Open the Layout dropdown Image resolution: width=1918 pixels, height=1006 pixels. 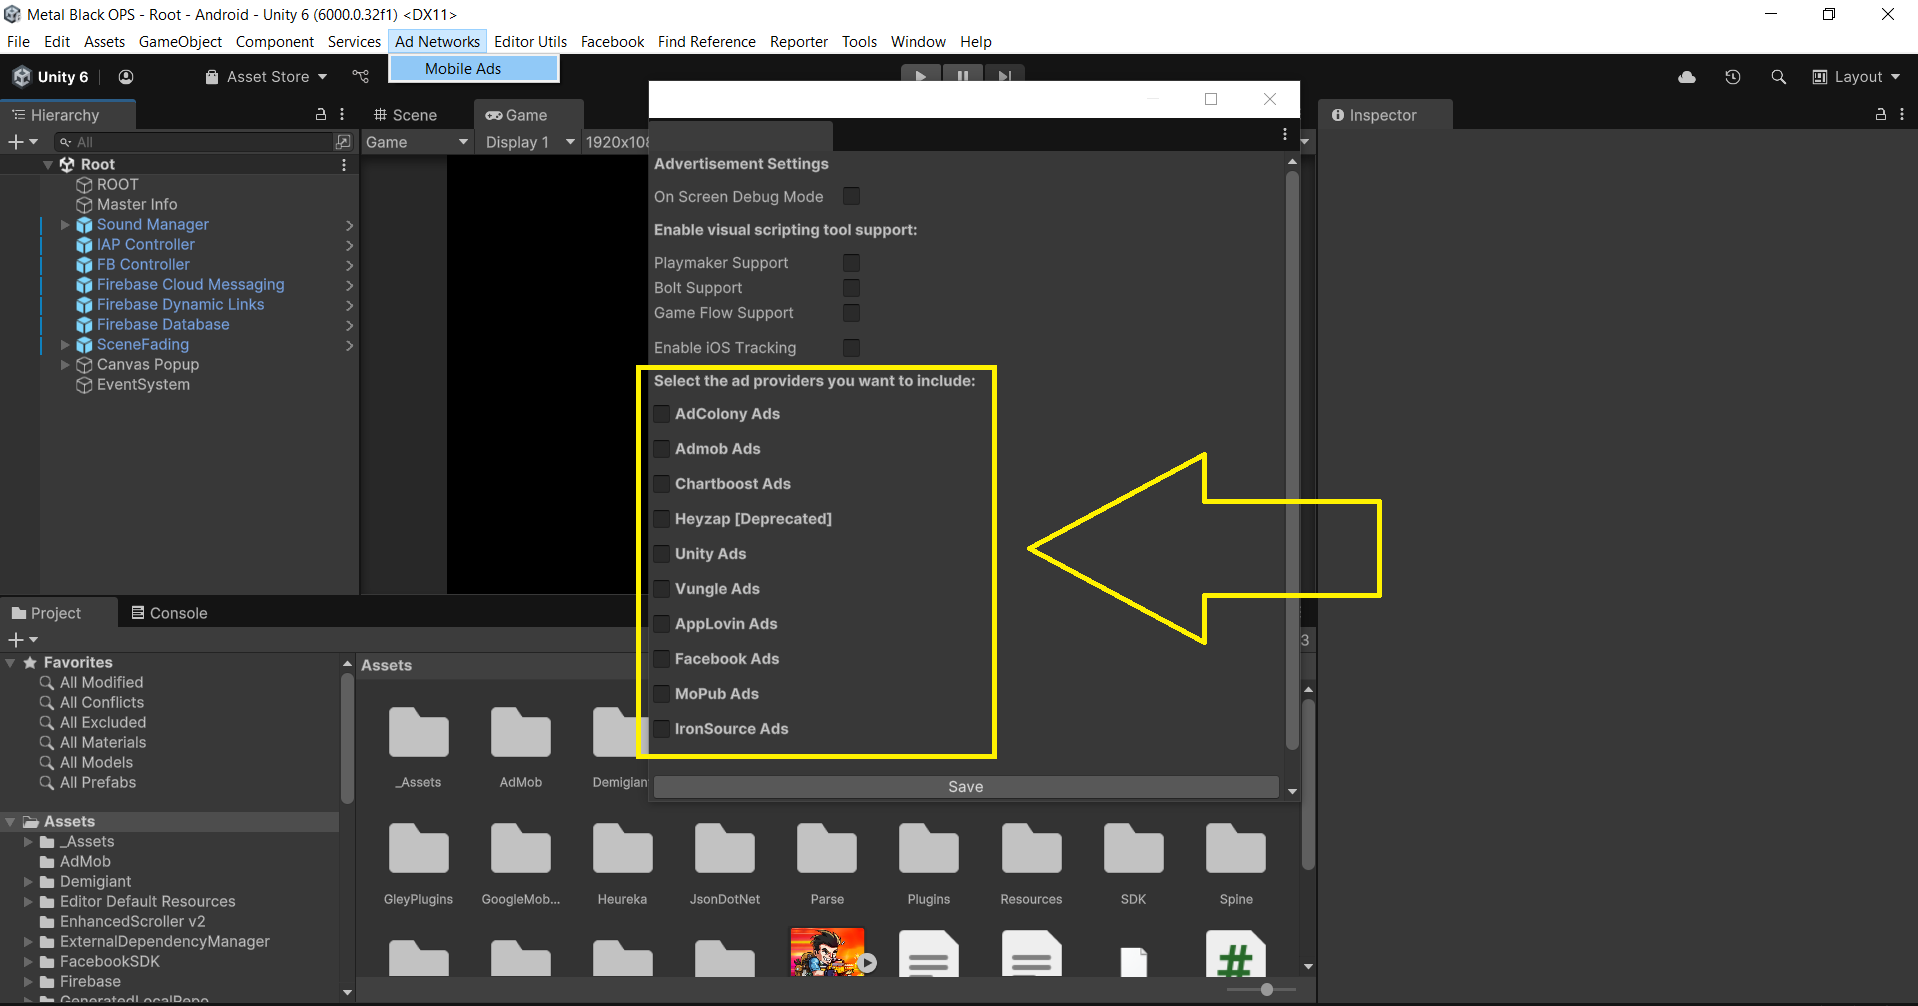(x=1856, y=77)
